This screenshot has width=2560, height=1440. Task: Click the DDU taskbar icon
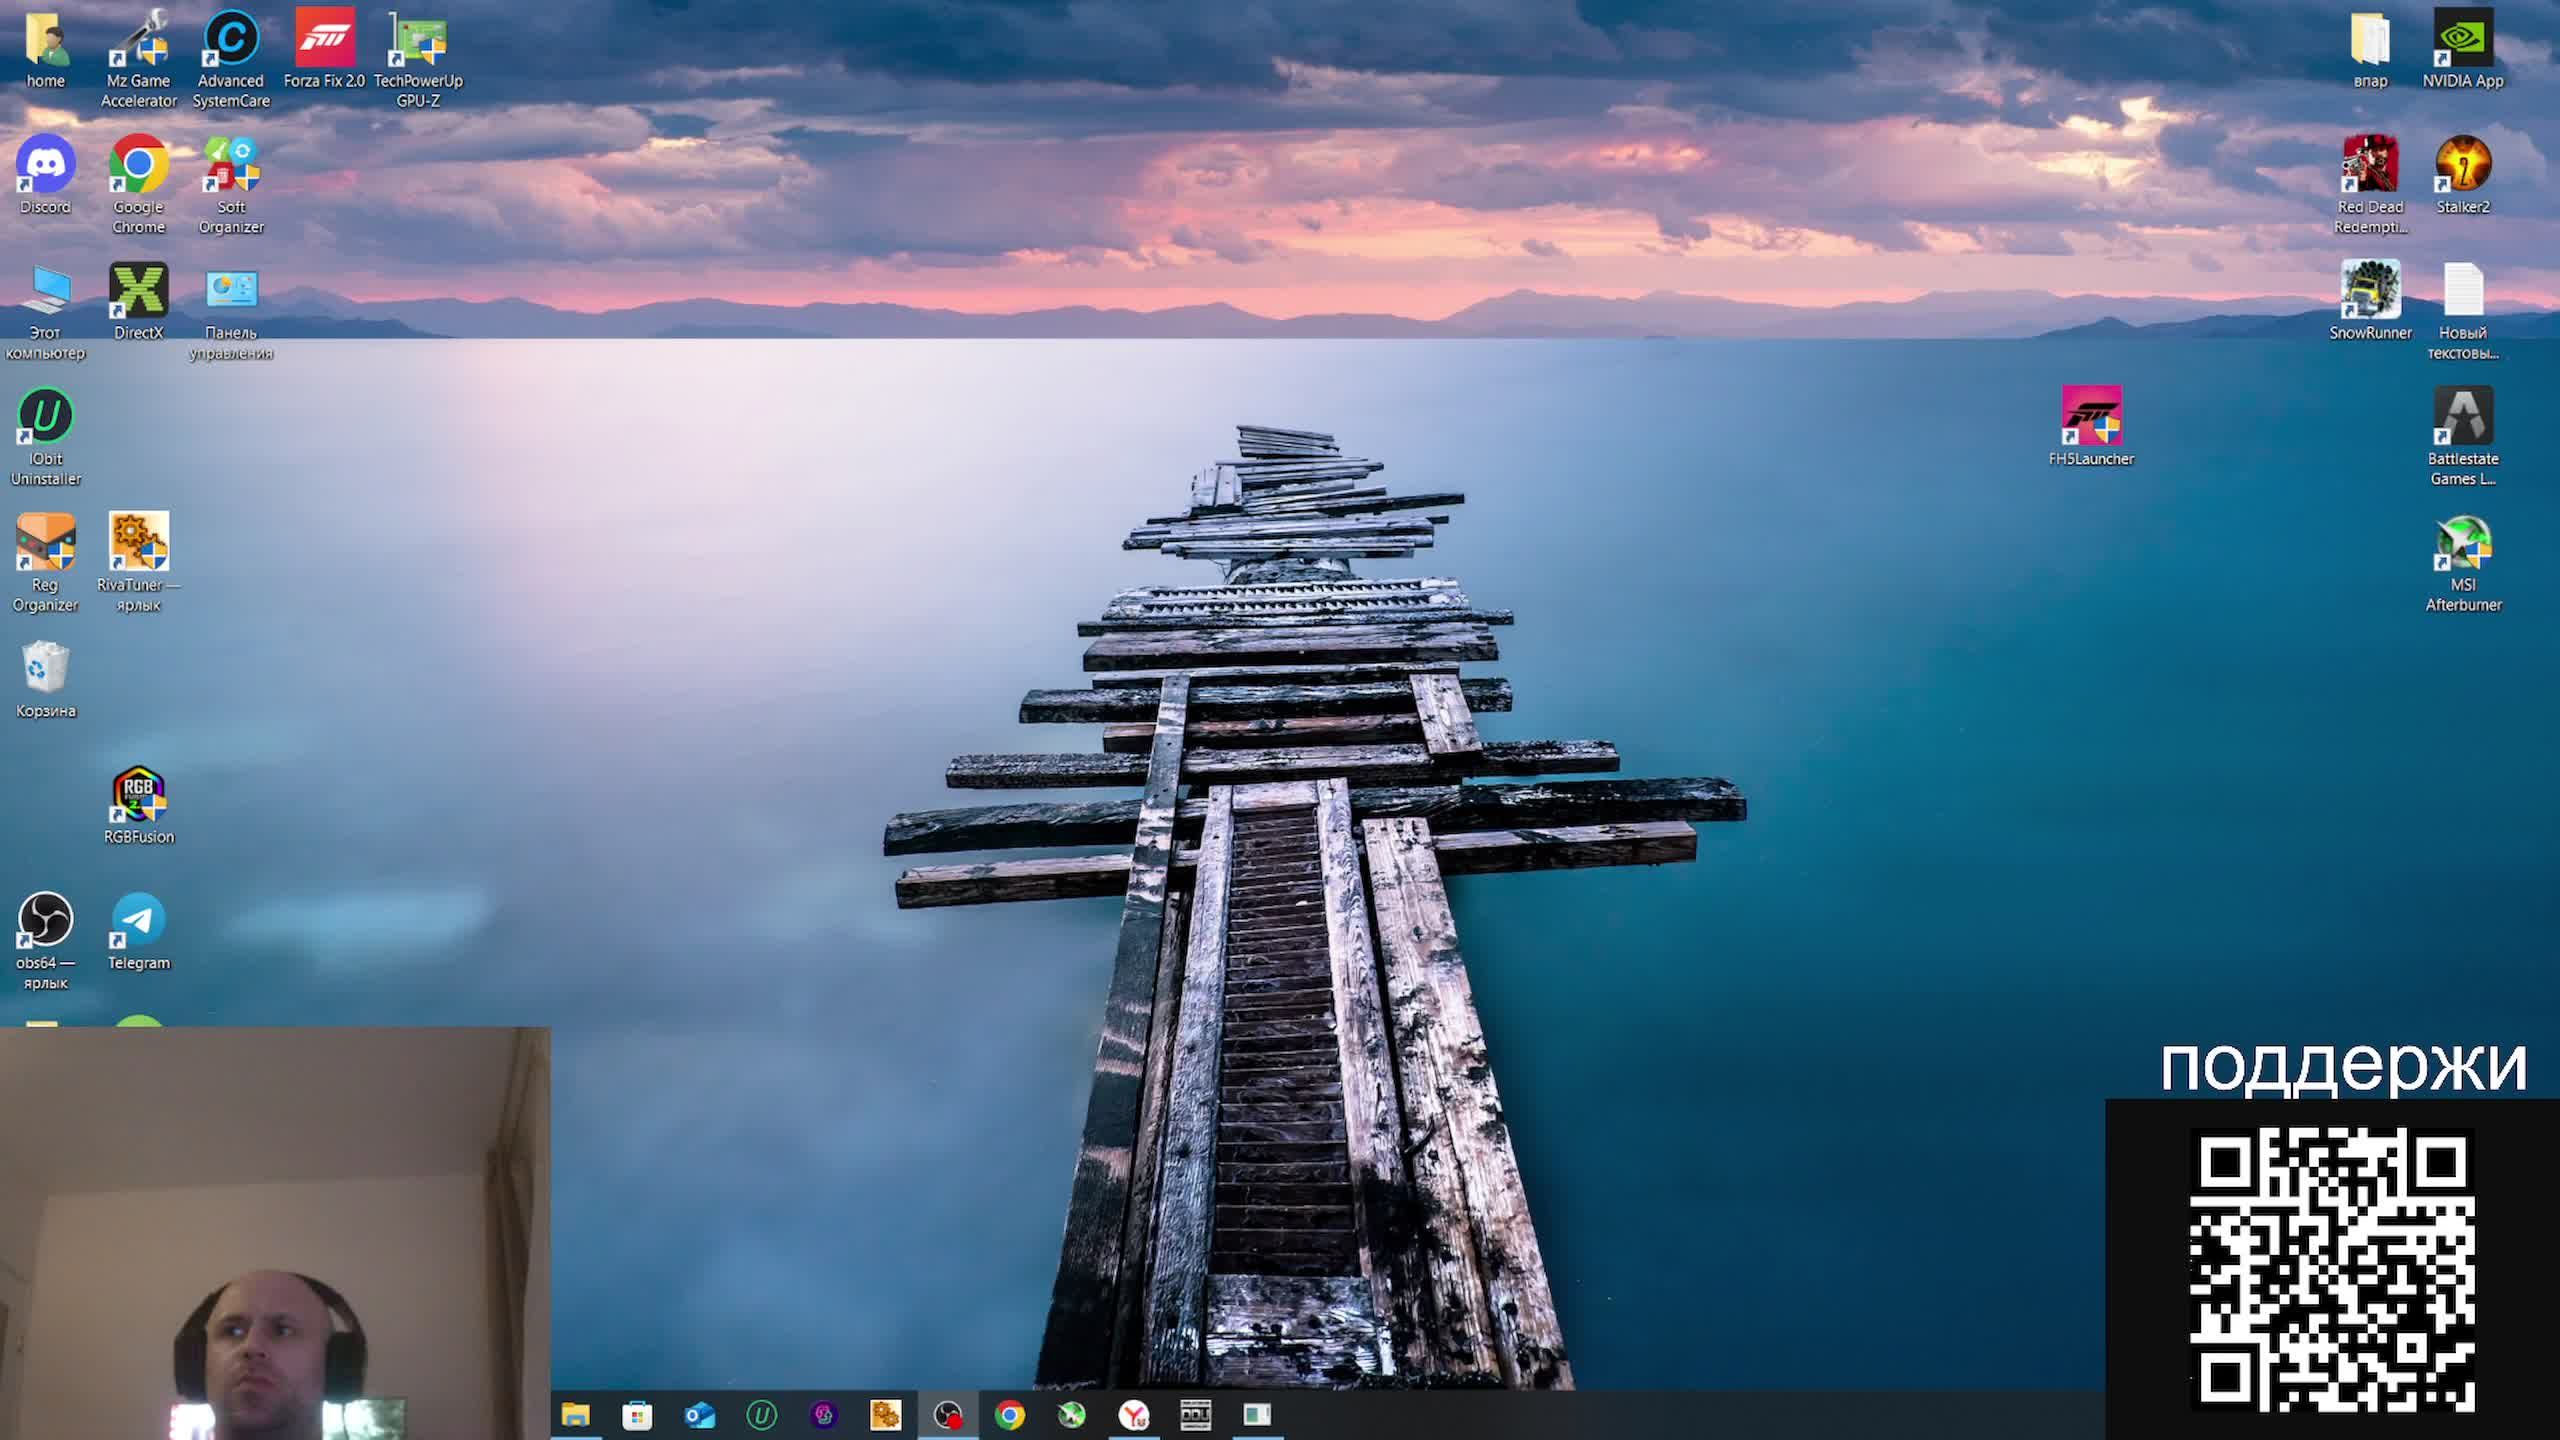click(1195, 1414)
